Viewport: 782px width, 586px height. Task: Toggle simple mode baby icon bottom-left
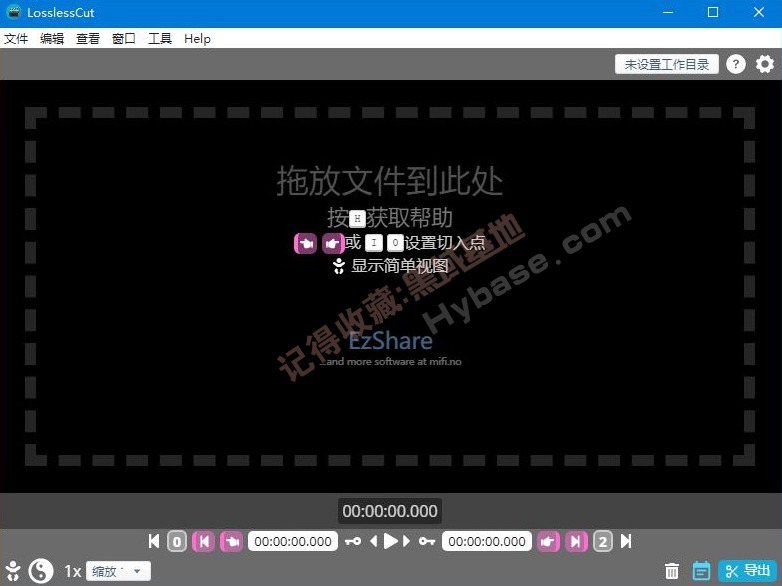click(13, 571)
